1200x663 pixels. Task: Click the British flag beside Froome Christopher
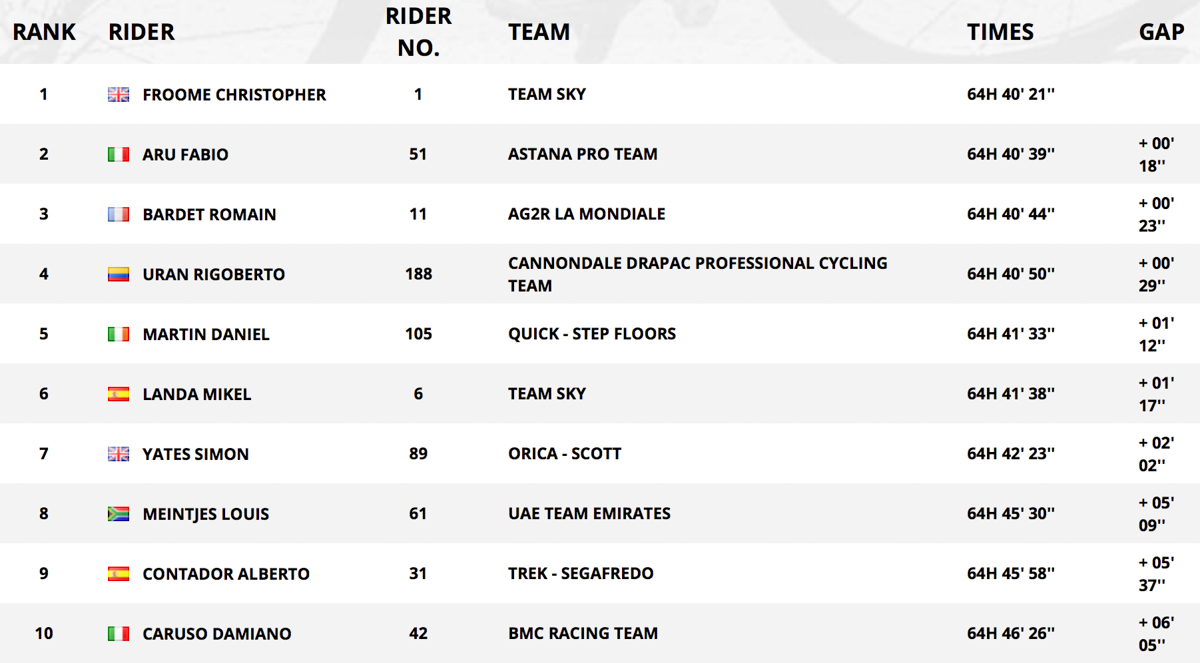pyautogui.click(x=118, y=95)
